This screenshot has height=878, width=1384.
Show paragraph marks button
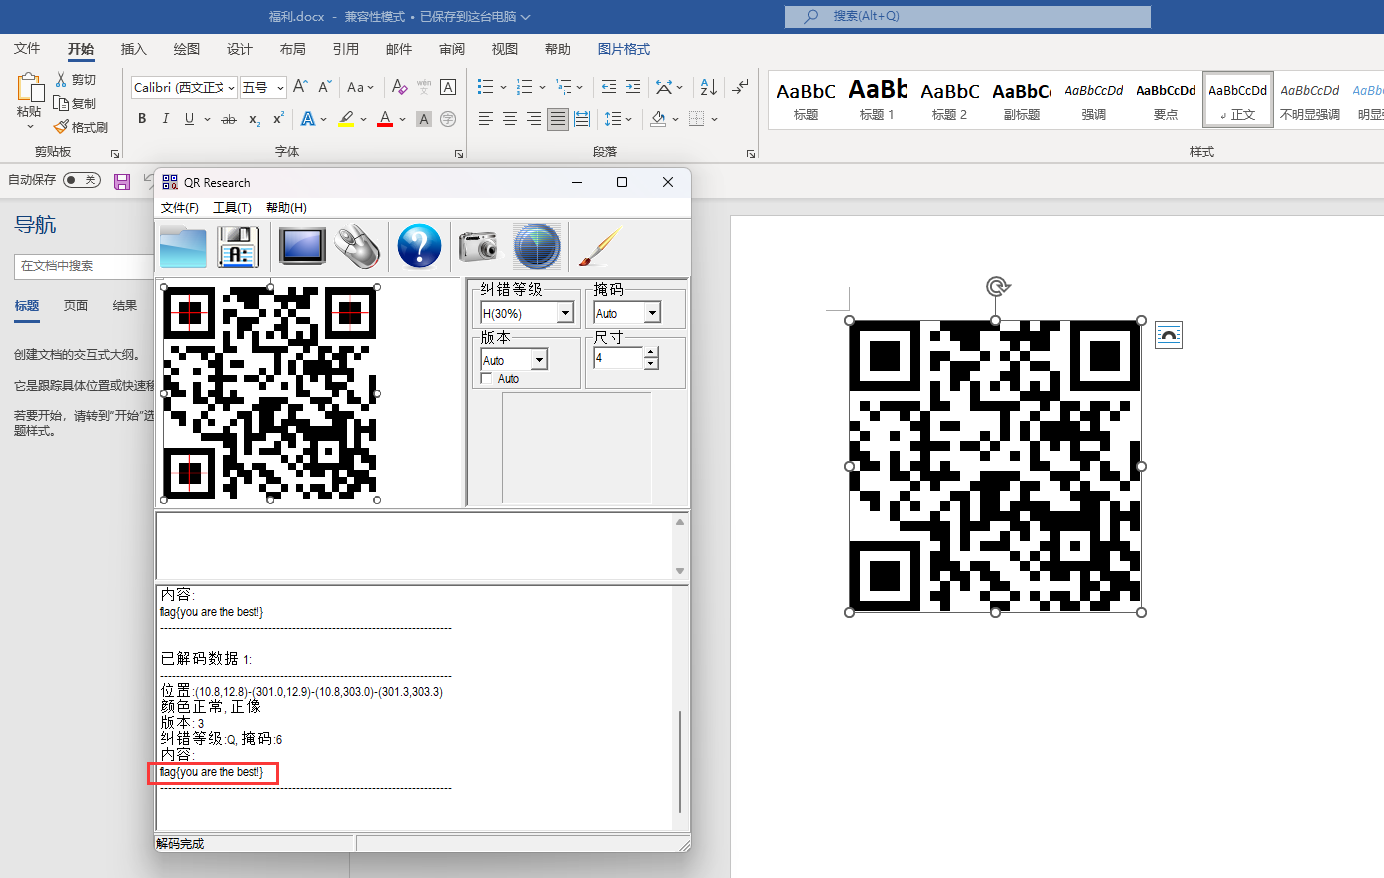pos(740,87)
